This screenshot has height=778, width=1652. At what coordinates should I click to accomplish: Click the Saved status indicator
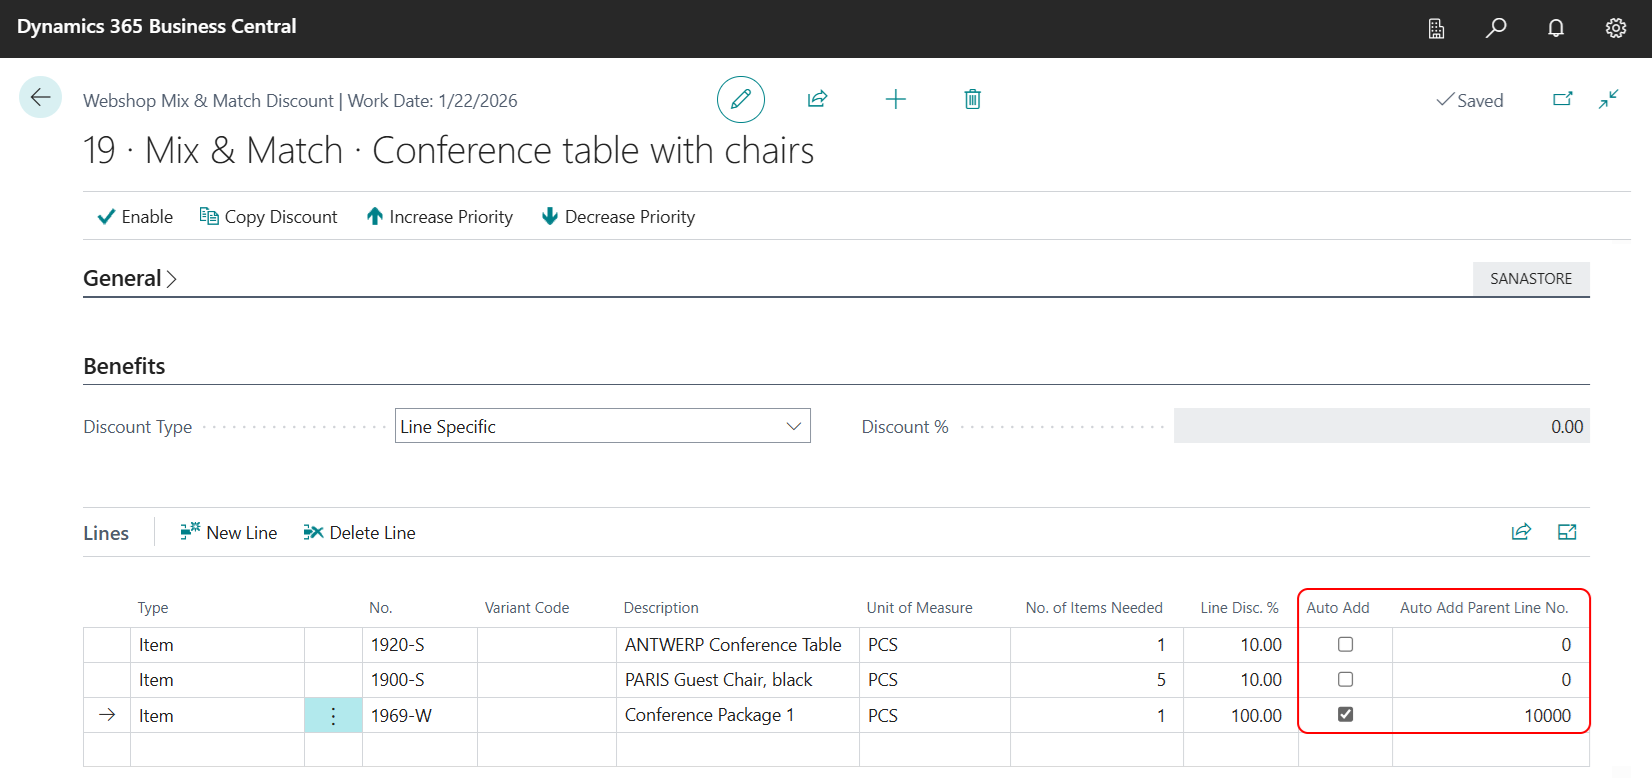pyautogui.click(x=1469, y=100)
